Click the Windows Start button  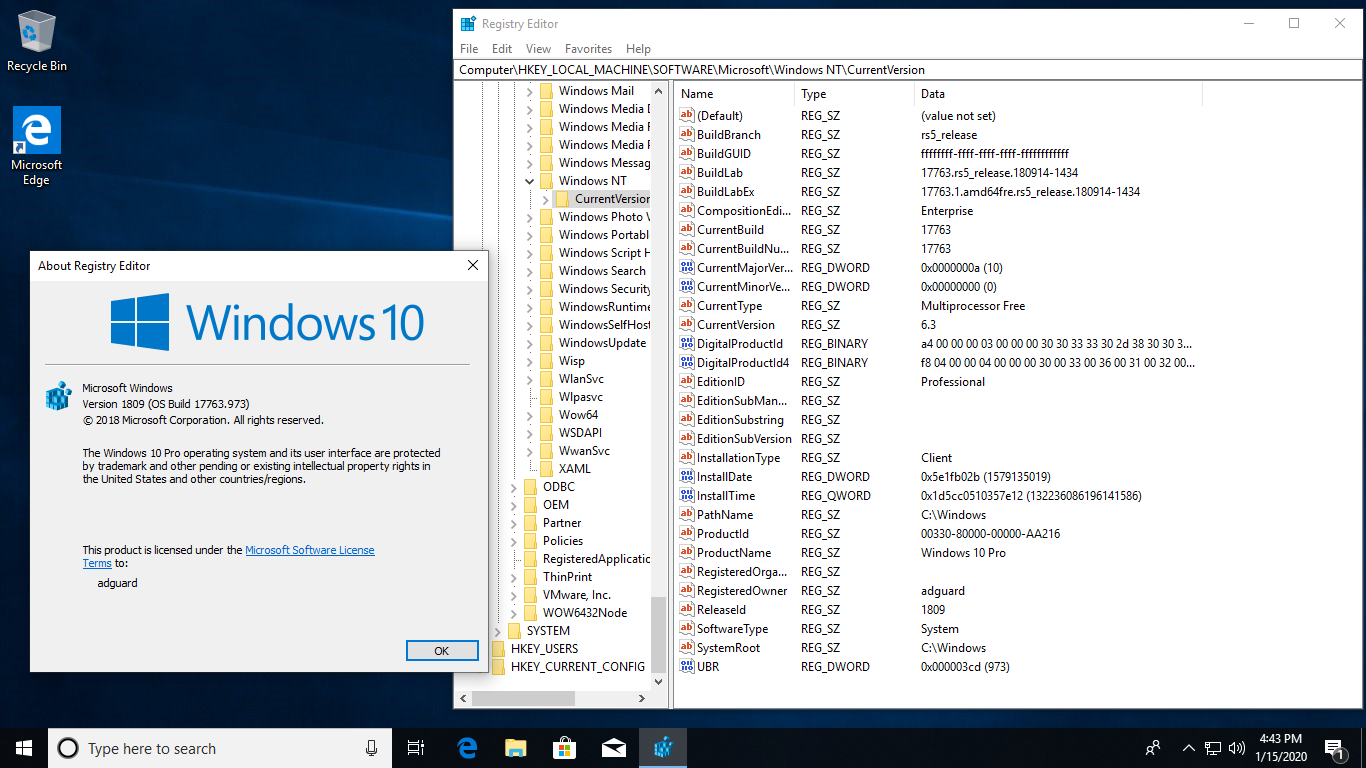24,748
